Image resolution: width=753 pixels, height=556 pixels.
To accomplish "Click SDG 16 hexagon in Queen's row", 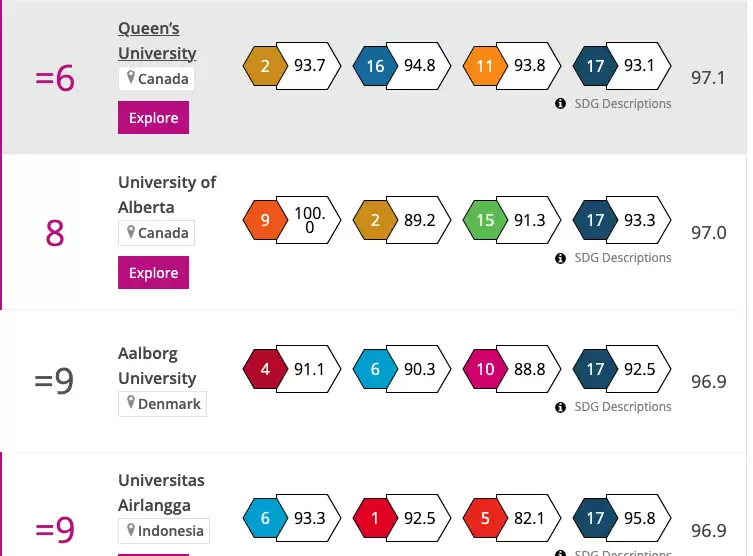I will pyautogui.click(x=375, y=66).
